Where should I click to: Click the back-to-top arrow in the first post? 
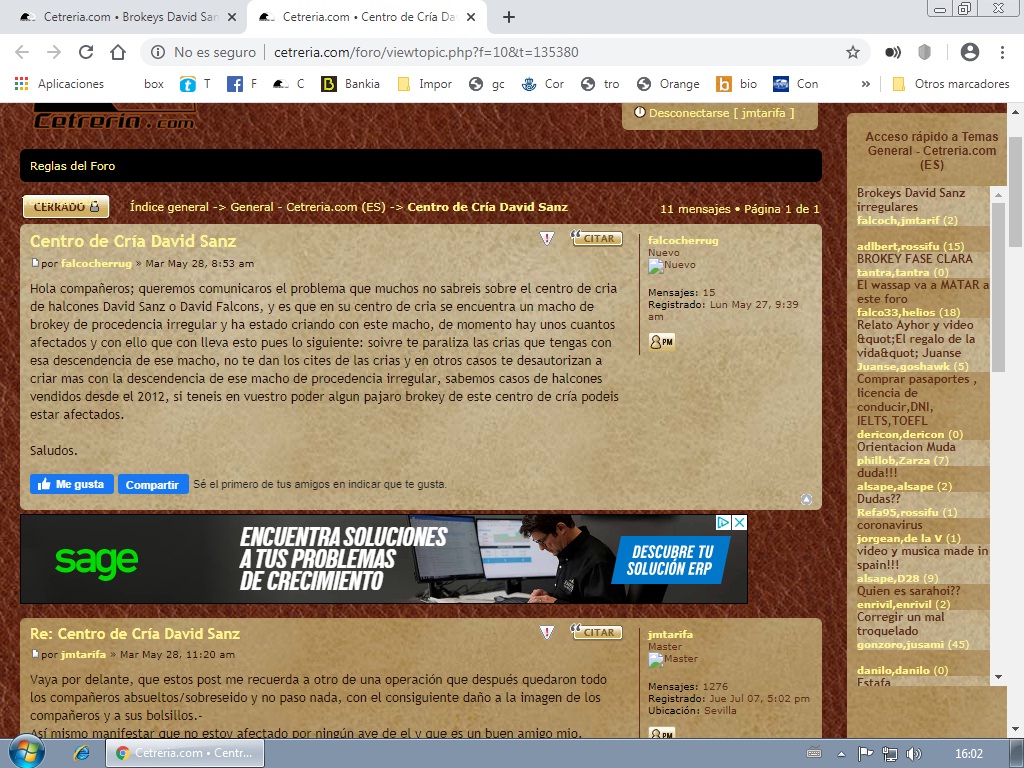(806, 499)
